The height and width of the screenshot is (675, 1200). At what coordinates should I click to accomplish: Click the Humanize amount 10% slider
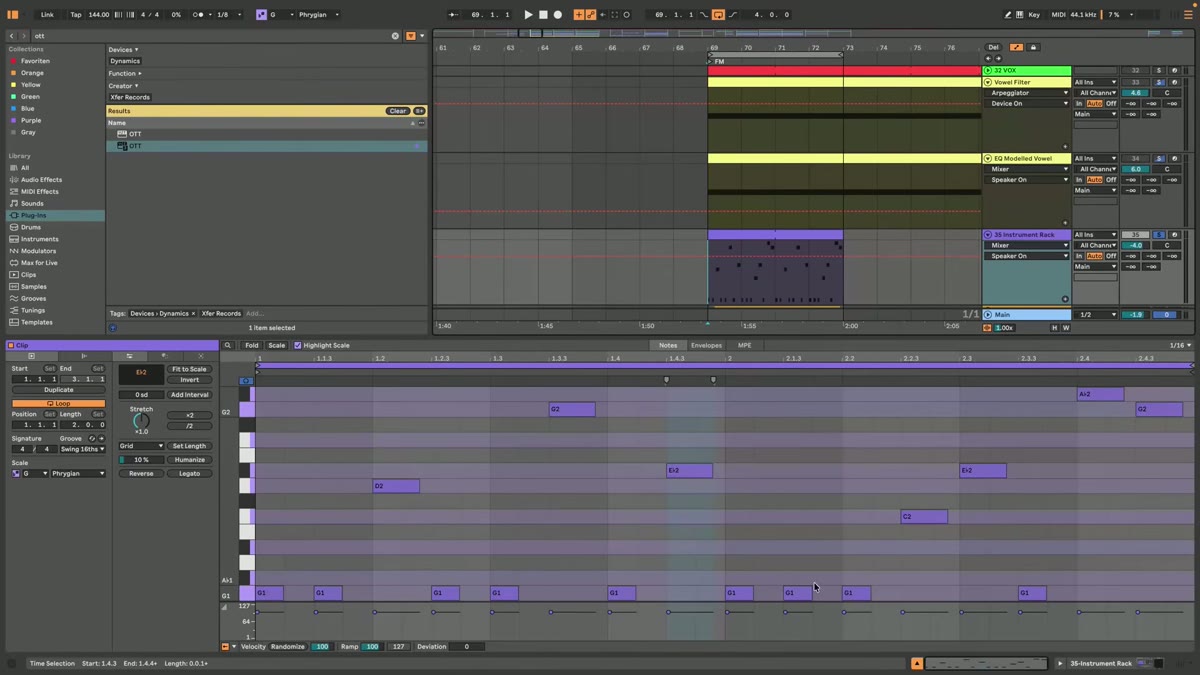(141, 460)
